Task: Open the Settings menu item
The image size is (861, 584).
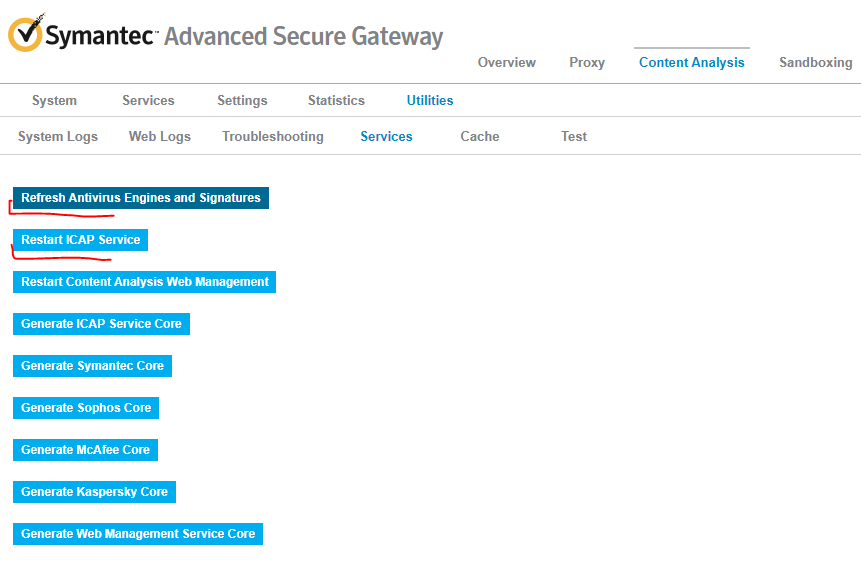Action: coord(242,100)
